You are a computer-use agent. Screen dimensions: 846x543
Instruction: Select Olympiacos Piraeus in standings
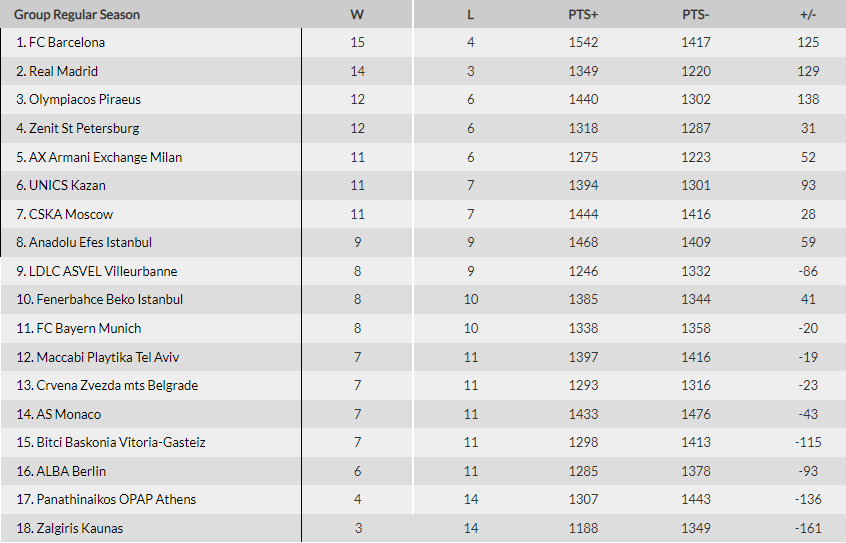point(85,100)
